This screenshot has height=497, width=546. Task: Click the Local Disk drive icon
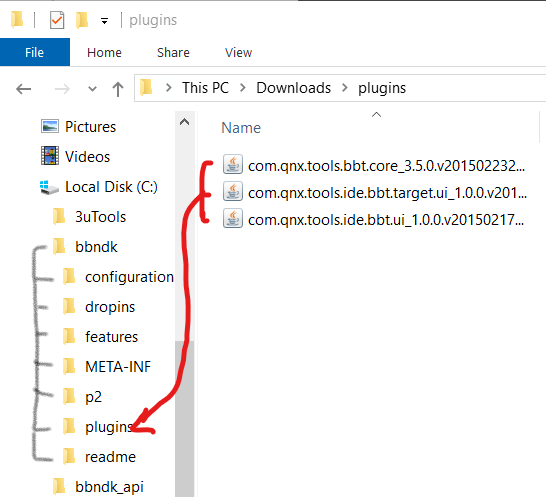pyautogui.click(x=49, y=187)
